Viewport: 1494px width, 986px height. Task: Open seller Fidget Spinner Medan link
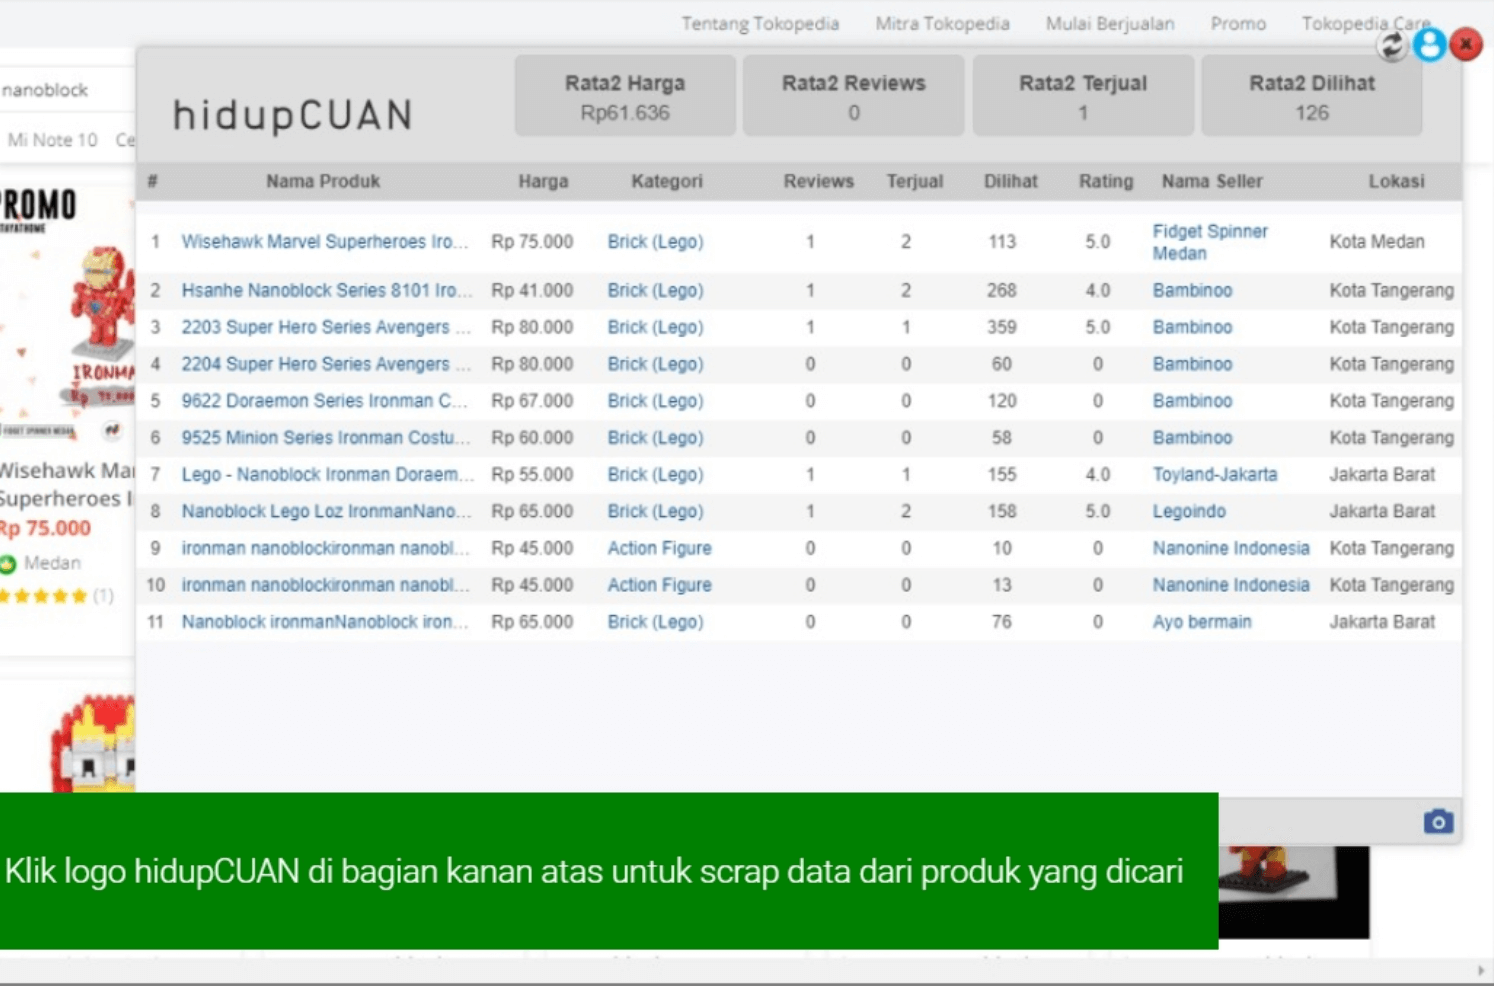click(x=1209, y=242)
